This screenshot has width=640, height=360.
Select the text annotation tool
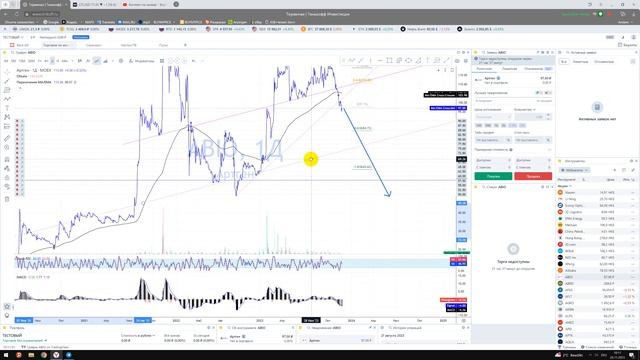[7, 108]
